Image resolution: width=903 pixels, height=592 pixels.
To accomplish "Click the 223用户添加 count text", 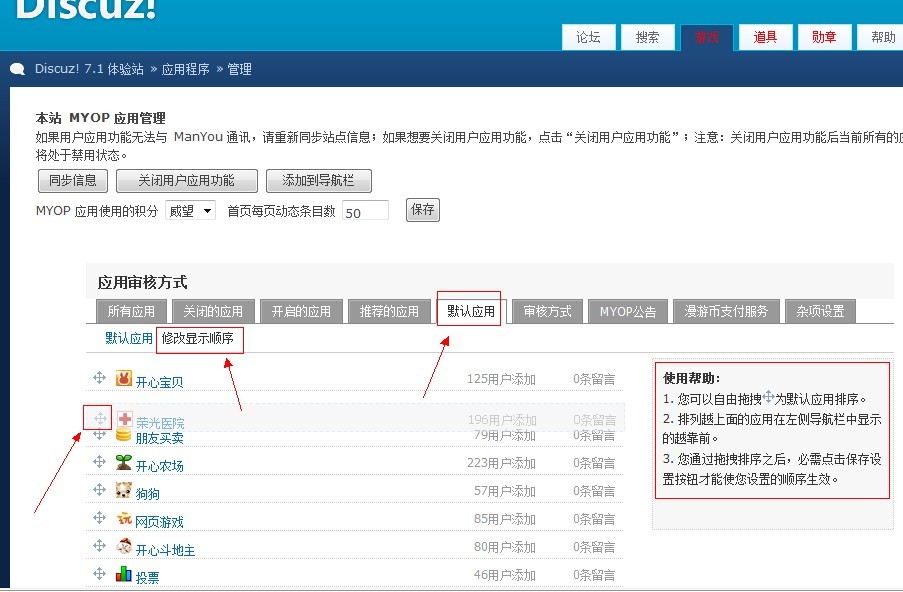I will coord(502,463).
